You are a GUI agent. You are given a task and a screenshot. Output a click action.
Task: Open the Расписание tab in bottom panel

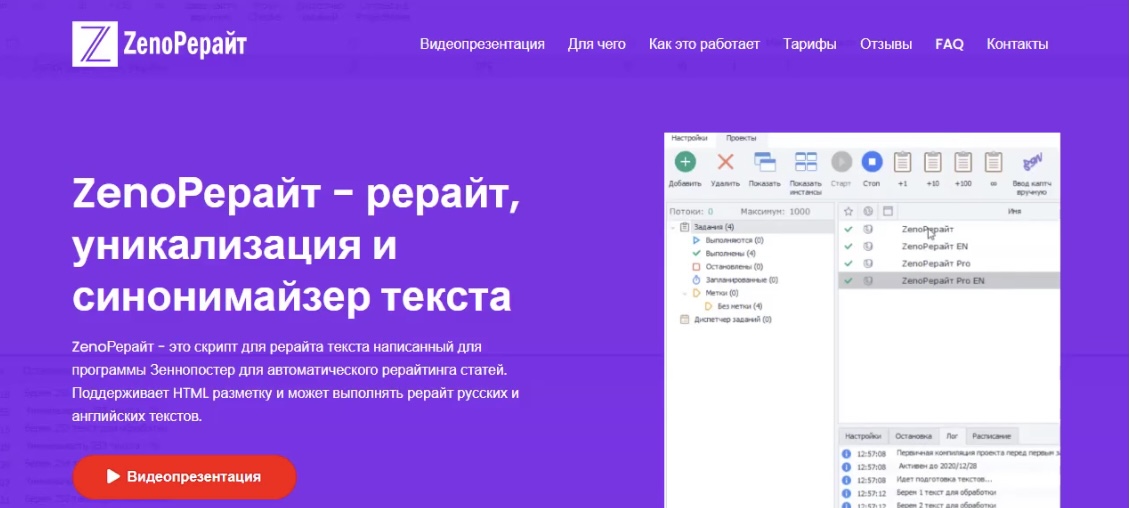(x=993, y=436)
